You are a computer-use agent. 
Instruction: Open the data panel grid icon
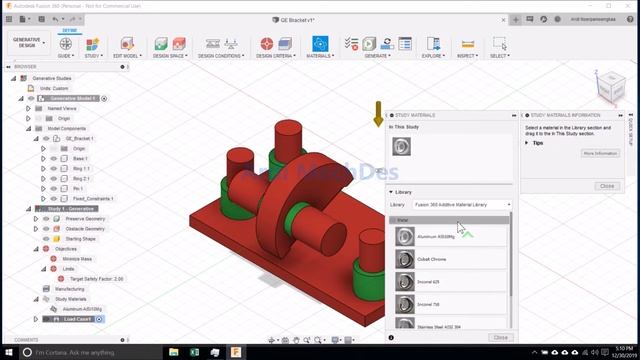(x=9, y=19)
